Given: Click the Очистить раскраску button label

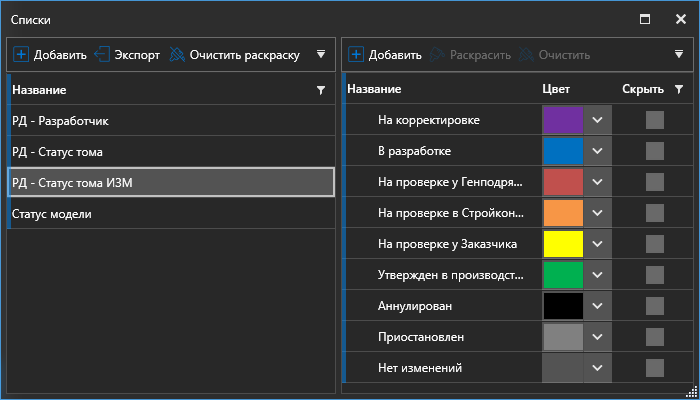Looking at the screenshot, I should pos(244,55).
